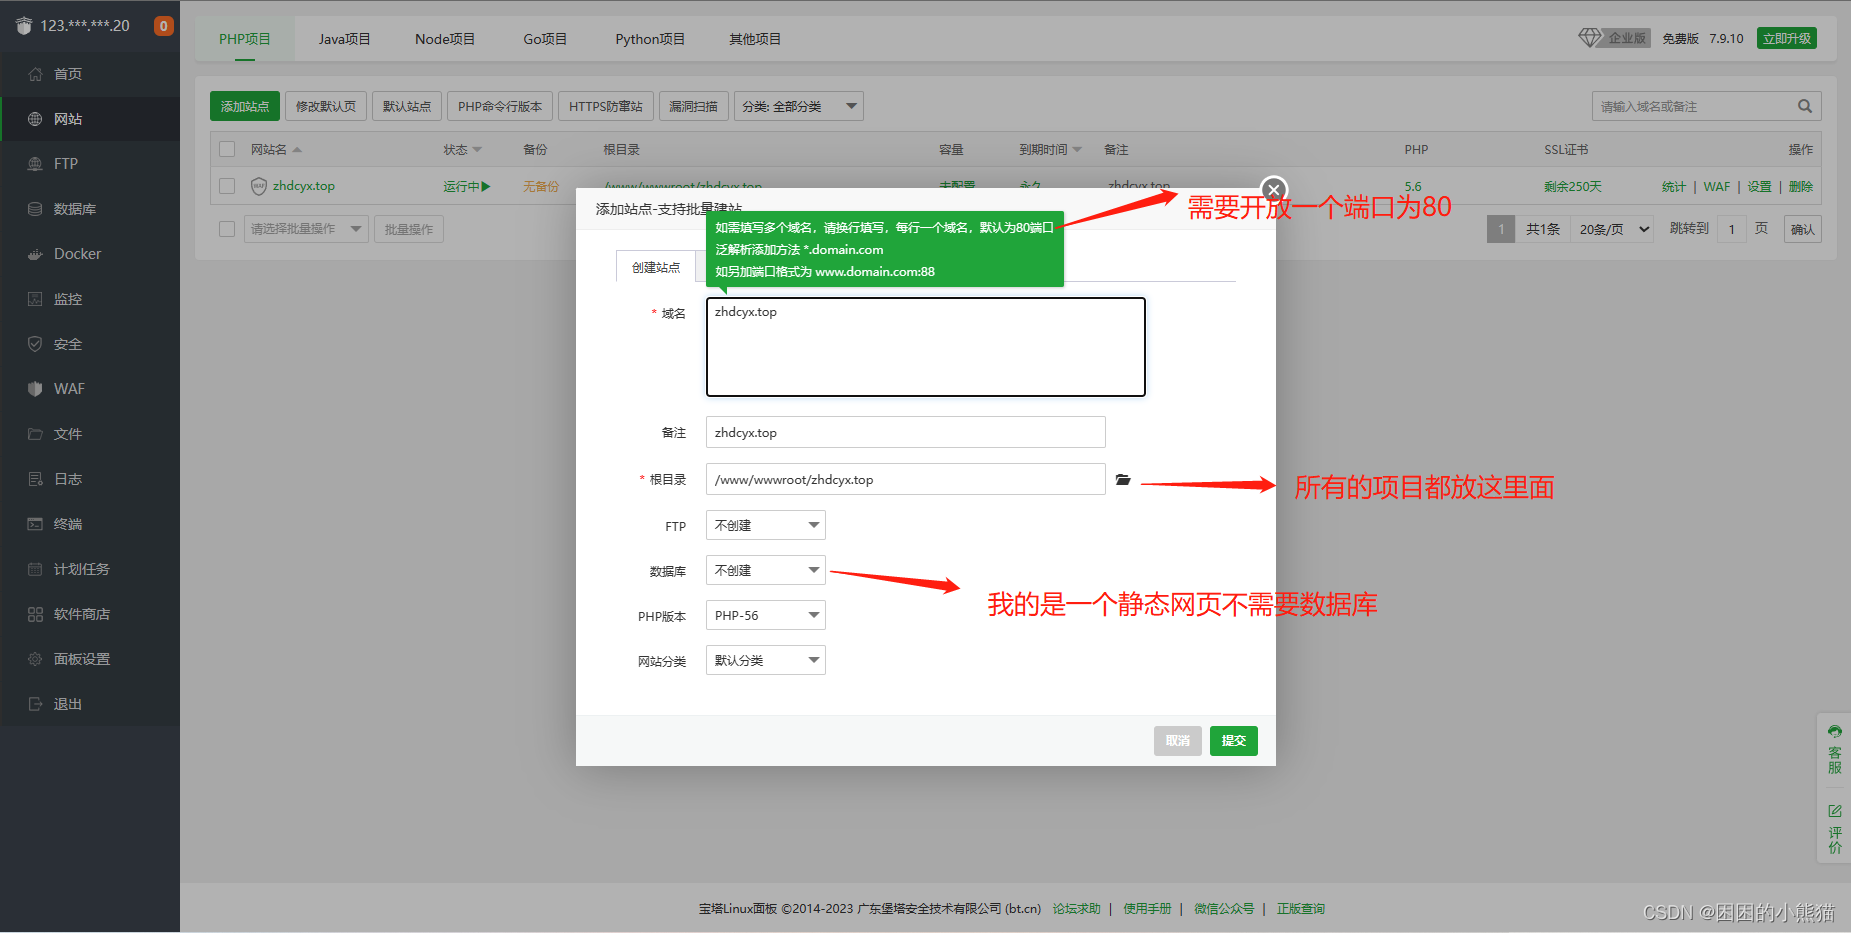Click the 取消 cancel button
This screenshot has width=1851, height=933.
pos(1177,741)
